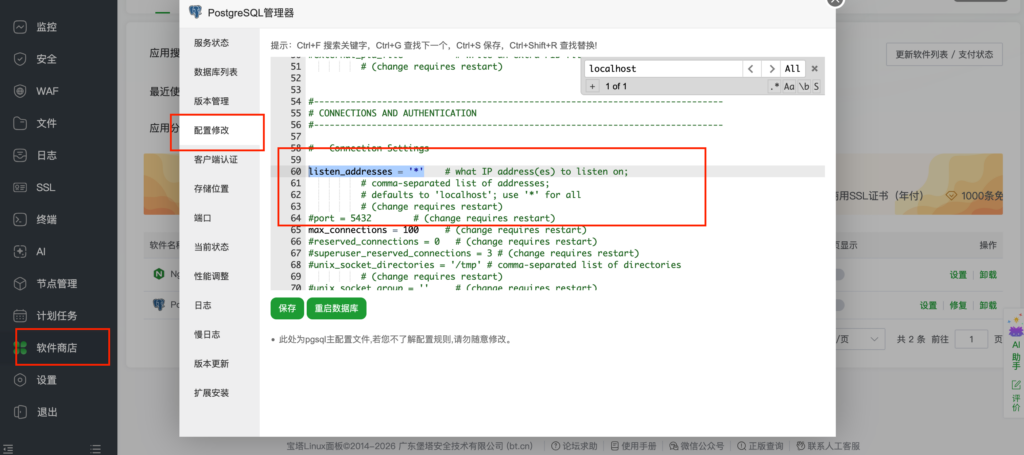Go to next search match arrow
Viewport: 1024px width, 455px height.
tap(771, 69)
